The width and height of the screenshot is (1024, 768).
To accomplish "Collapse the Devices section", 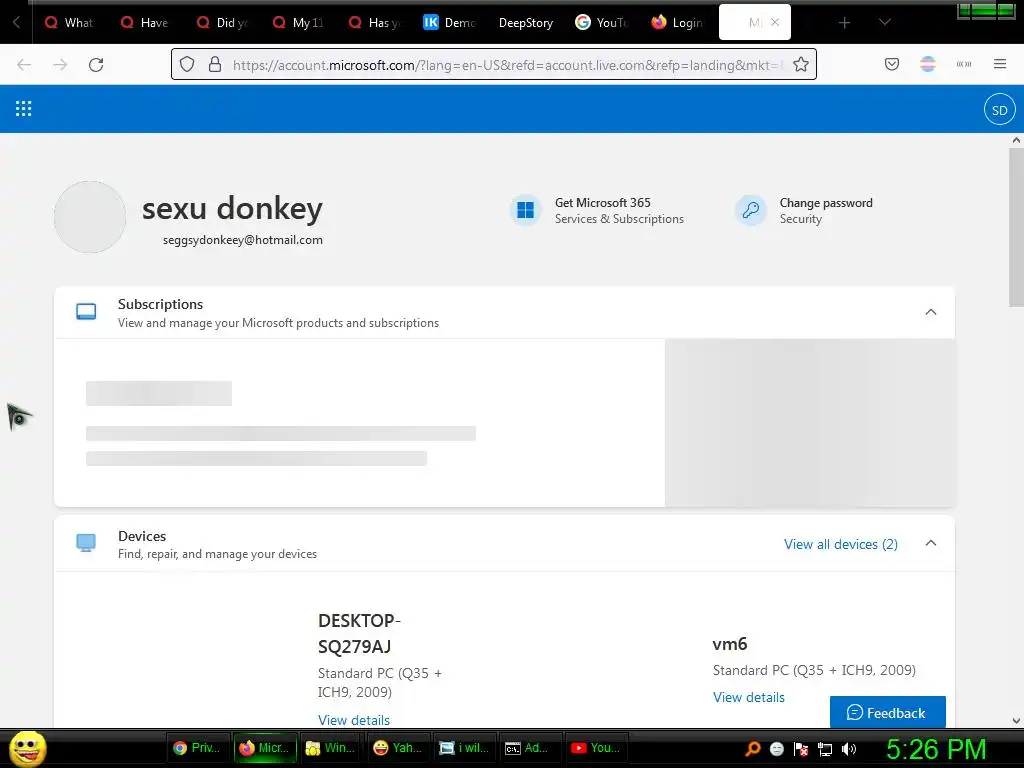I will [x=931, y=543].
